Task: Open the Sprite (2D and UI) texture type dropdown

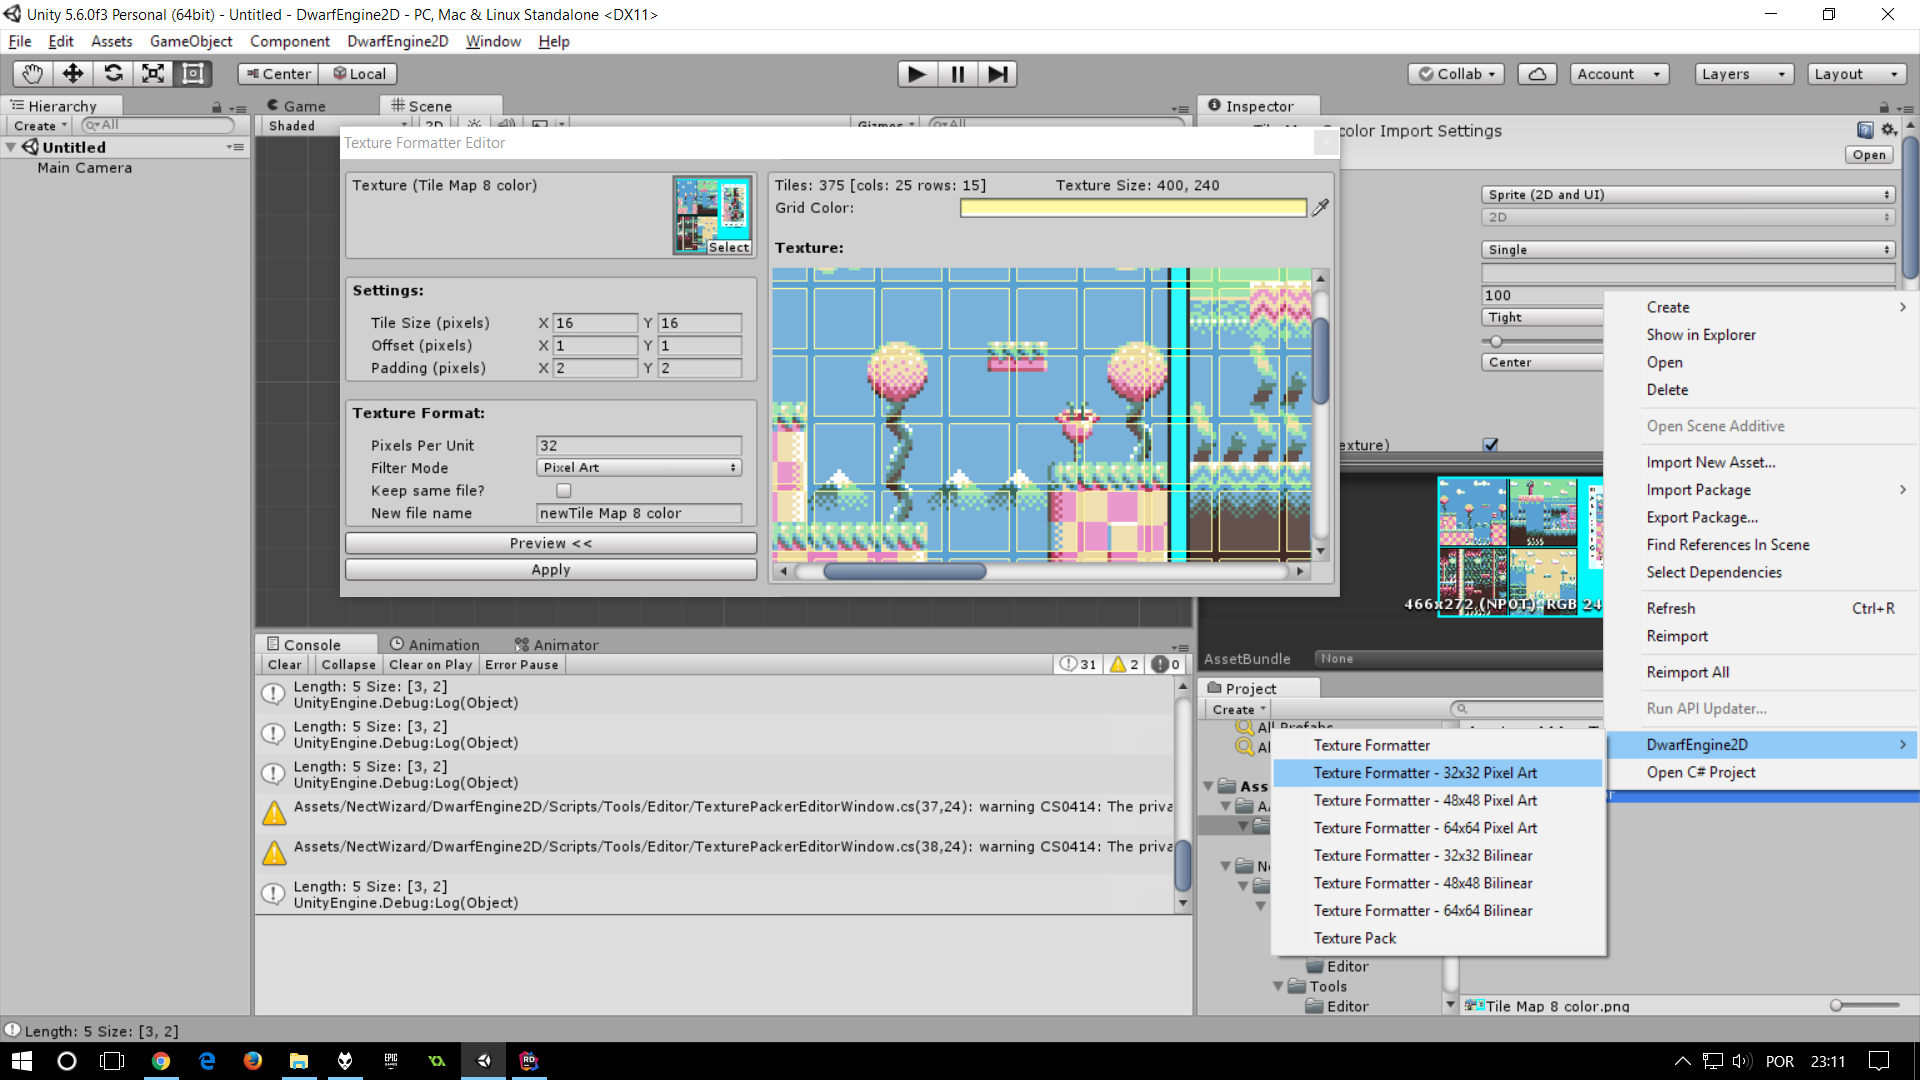Action: pos(1688,194)
